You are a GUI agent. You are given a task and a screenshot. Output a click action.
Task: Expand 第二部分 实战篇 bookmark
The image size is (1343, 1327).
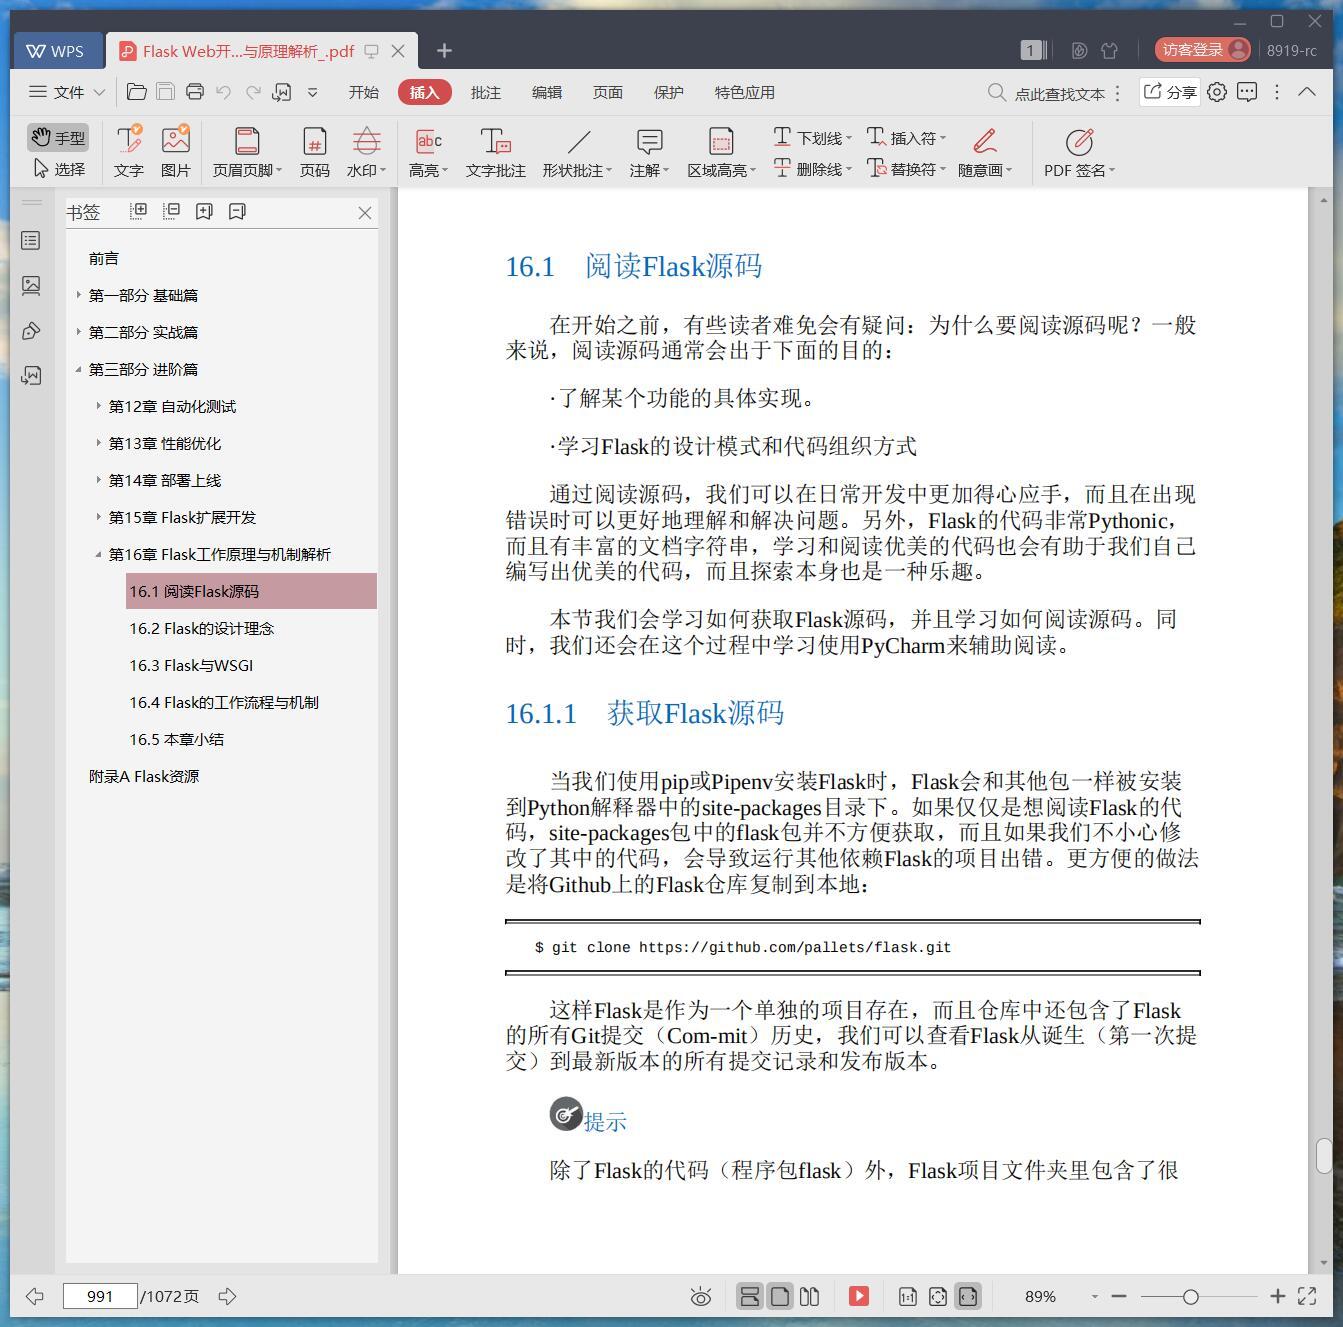(x=79, y=332)
